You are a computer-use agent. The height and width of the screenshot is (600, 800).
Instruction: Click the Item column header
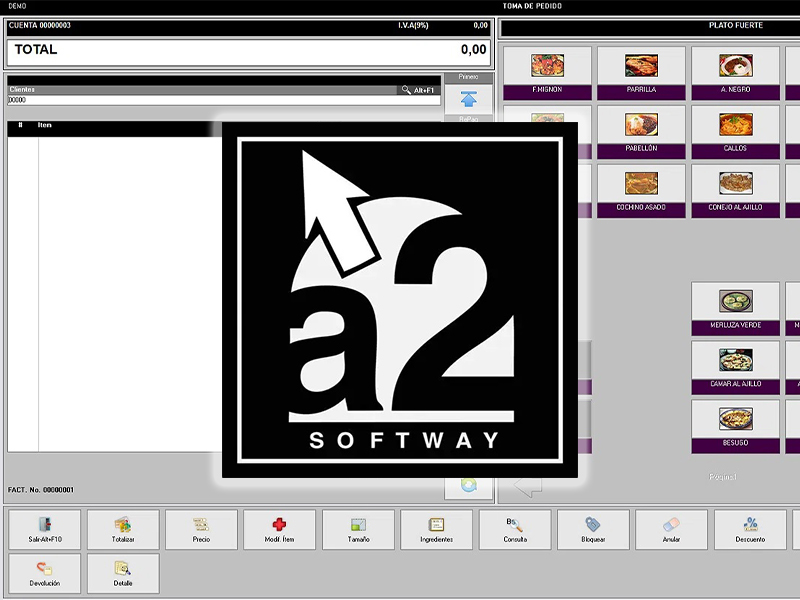click(44, 125)
